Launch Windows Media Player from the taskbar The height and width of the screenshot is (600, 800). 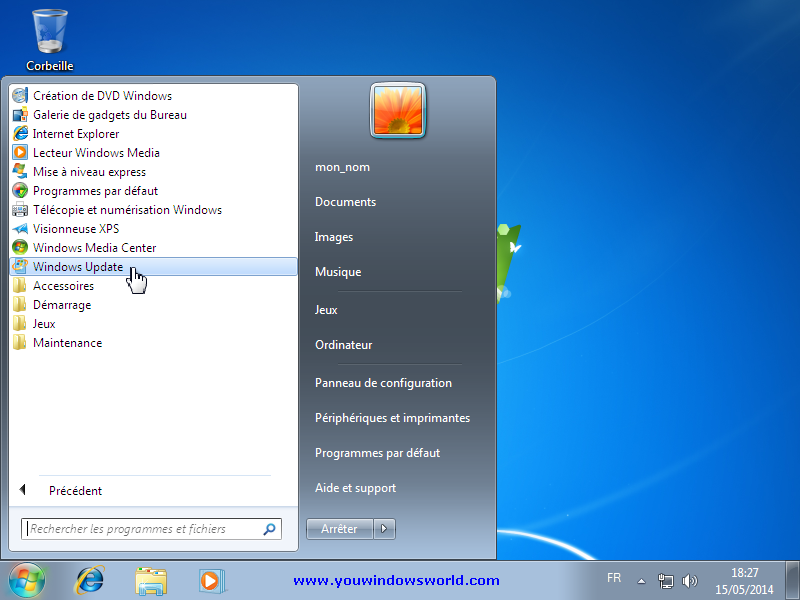coord(212,581)
